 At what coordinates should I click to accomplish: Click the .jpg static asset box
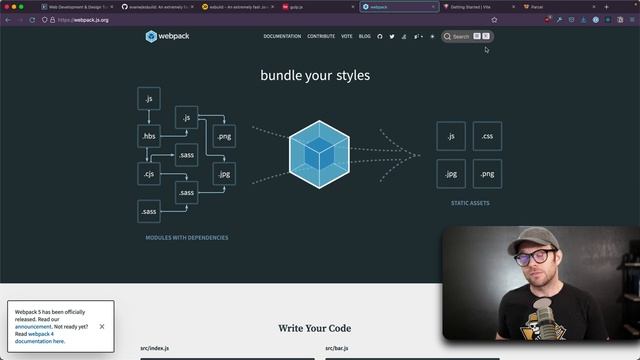[451, 174]
